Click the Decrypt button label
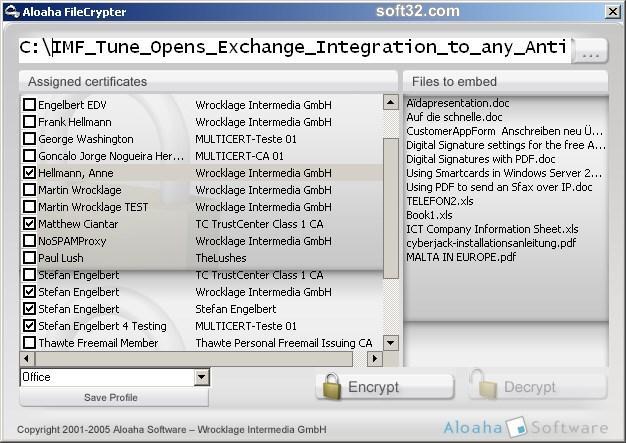 click(529, 387)
